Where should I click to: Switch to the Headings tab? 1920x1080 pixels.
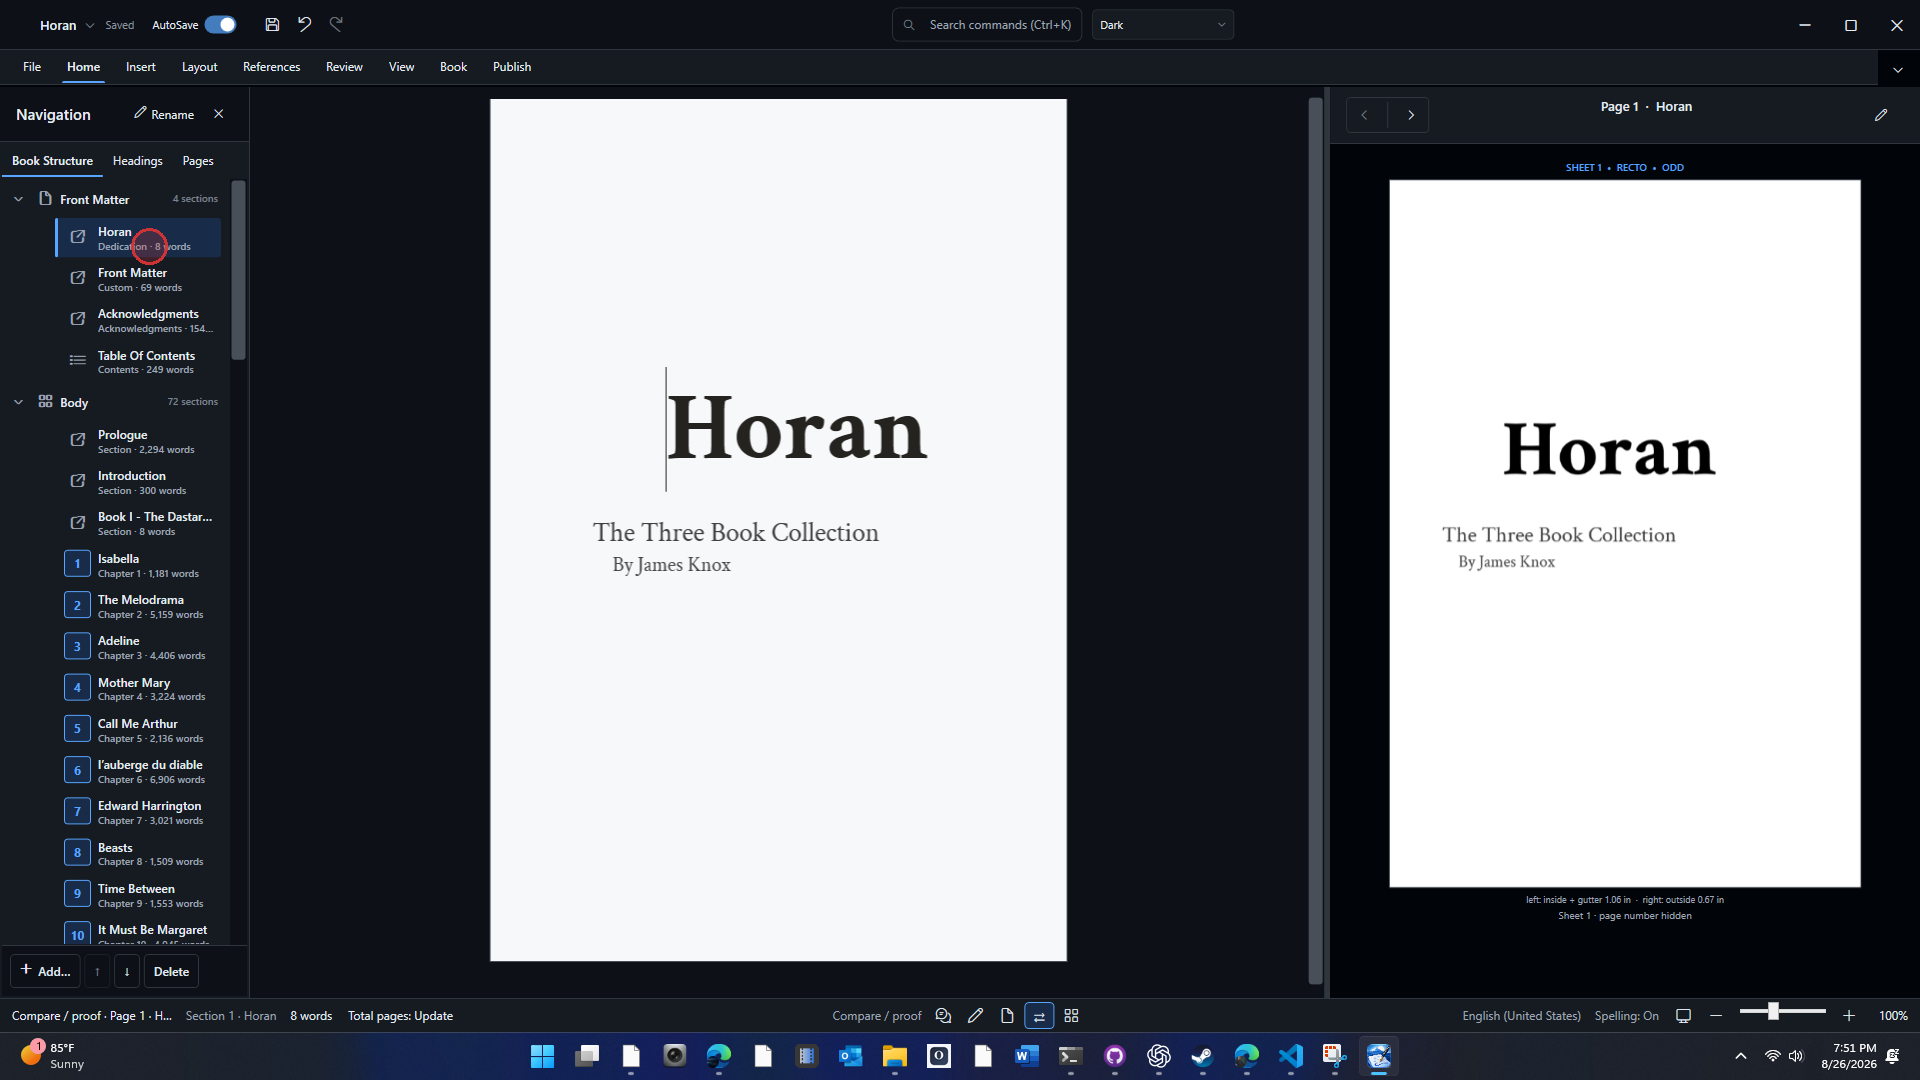click(x=137, y=161)
